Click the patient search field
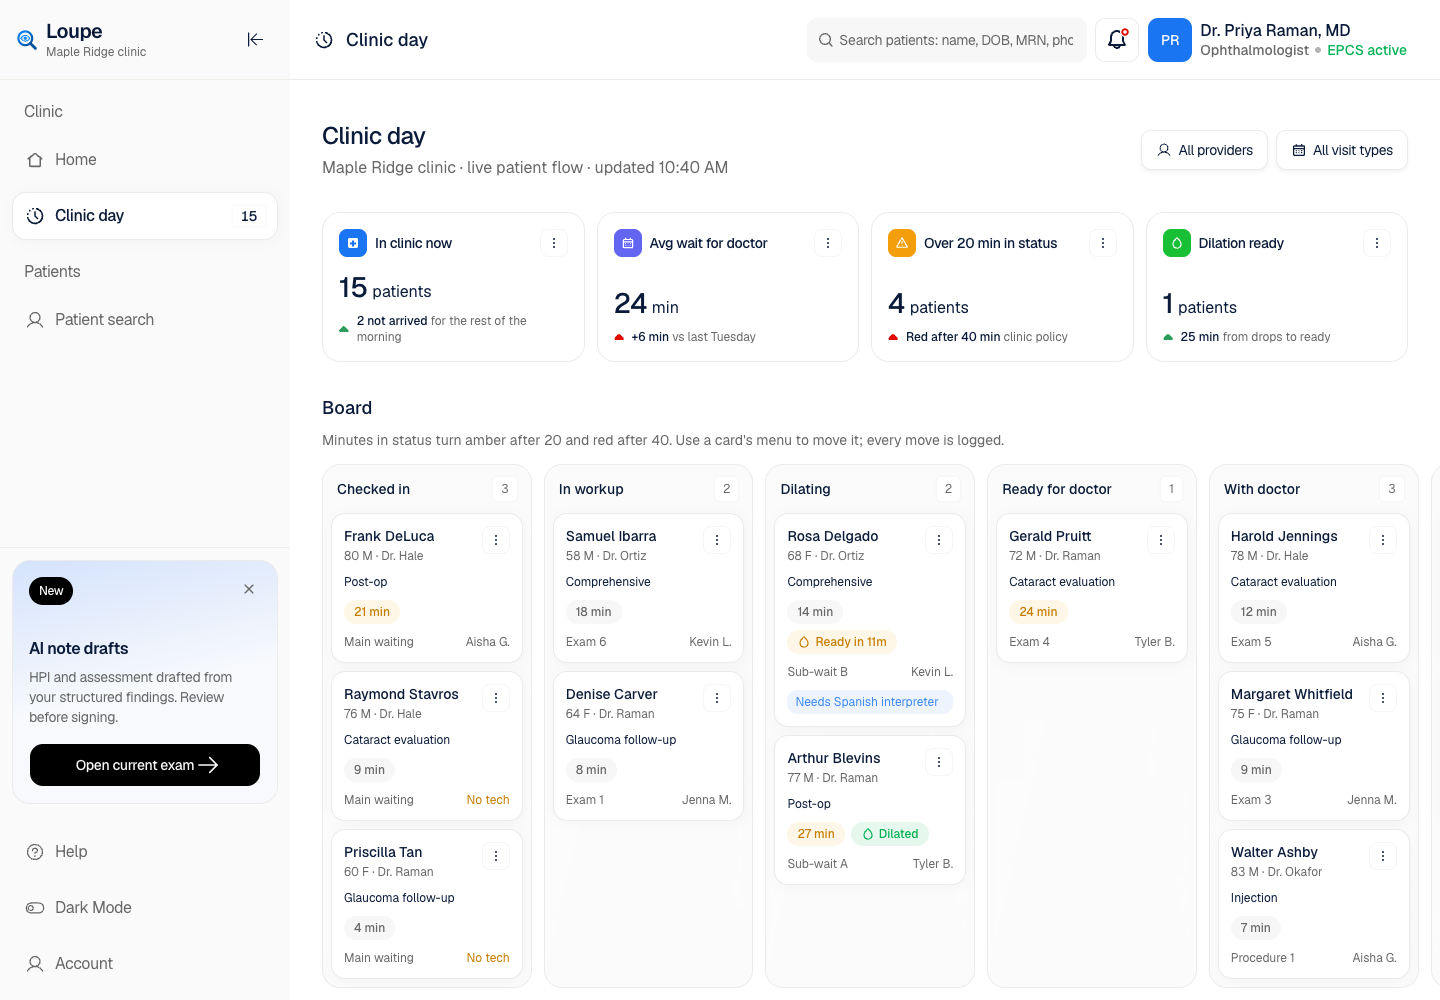This screenshot has height=1000, width=1440. click(x=947, y=40)
